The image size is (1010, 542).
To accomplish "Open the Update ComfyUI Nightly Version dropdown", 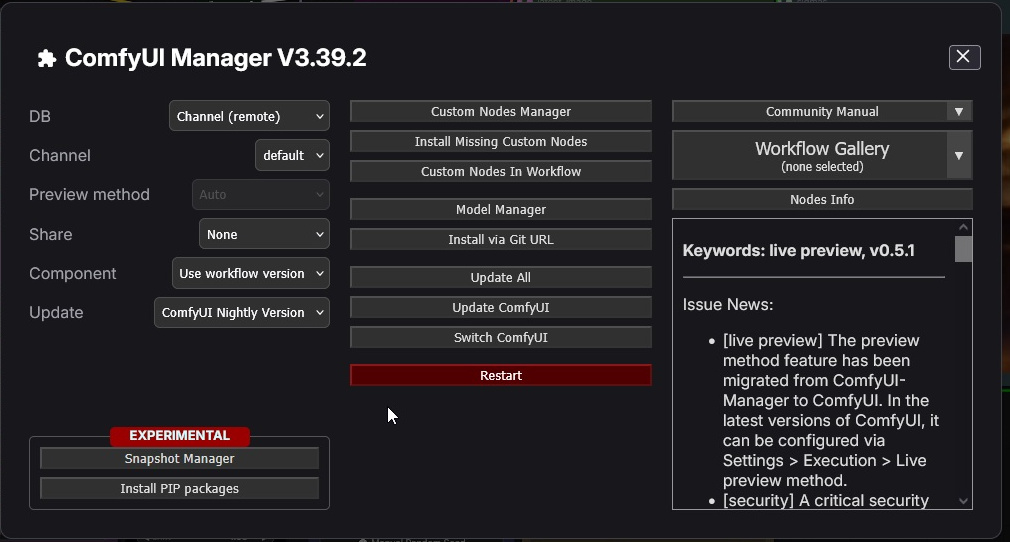I will [242, 313].
